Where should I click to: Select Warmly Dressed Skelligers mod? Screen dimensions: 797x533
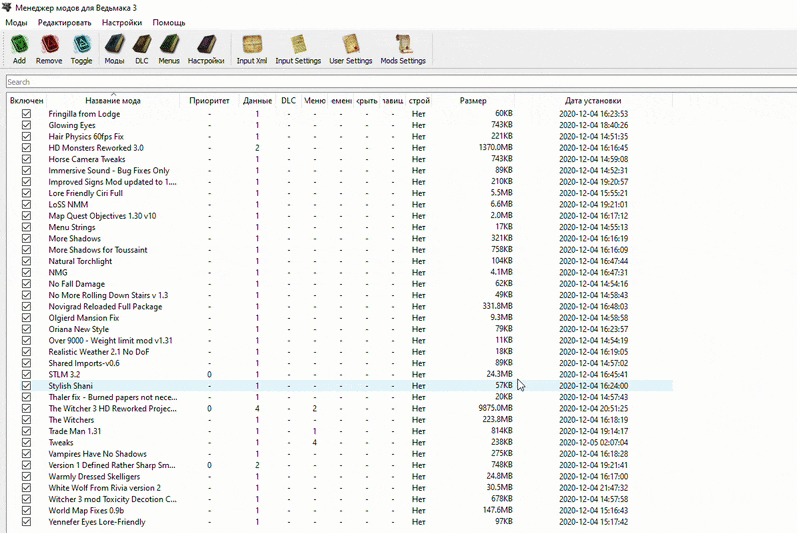tap(94, 477)
